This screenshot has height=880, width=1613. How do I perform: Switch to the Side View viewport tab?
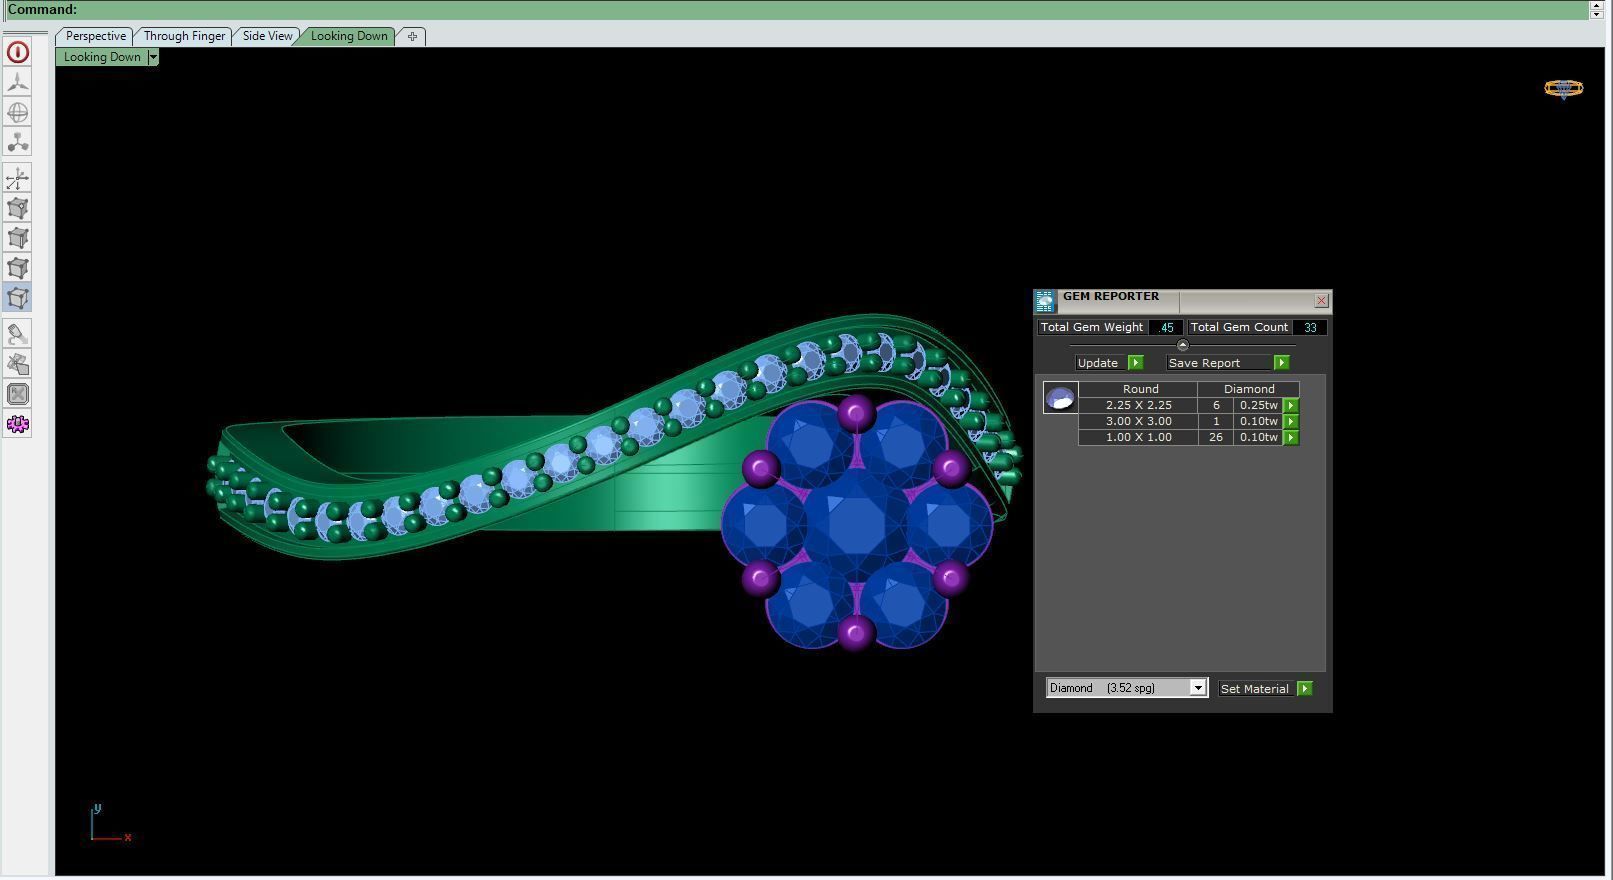[267, 36]
